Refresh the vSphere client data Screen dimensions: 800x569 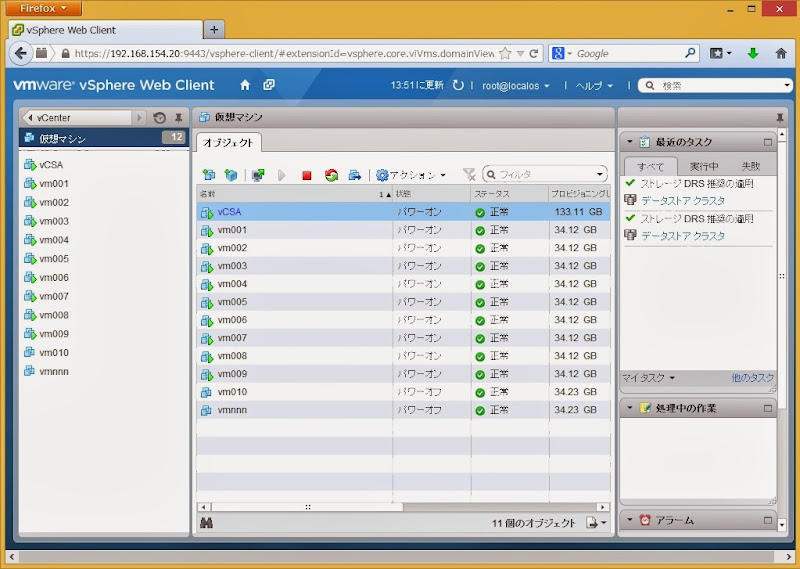(458, 85)
